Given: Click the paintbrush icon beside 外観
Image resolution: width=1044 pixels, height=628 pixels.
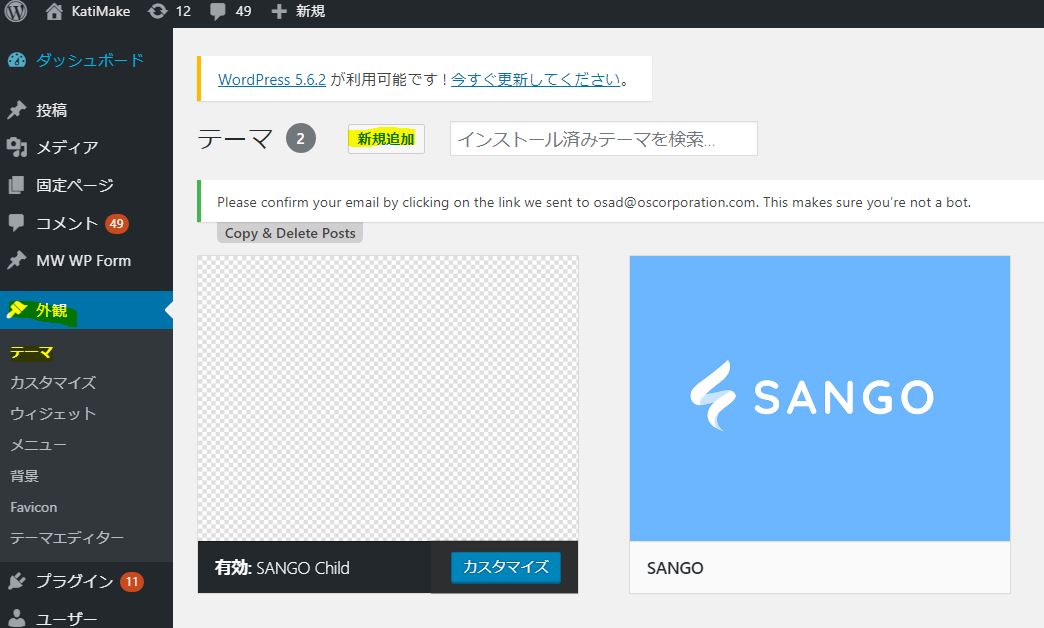Looking at the screenshot, I should [x=17, y=310].
